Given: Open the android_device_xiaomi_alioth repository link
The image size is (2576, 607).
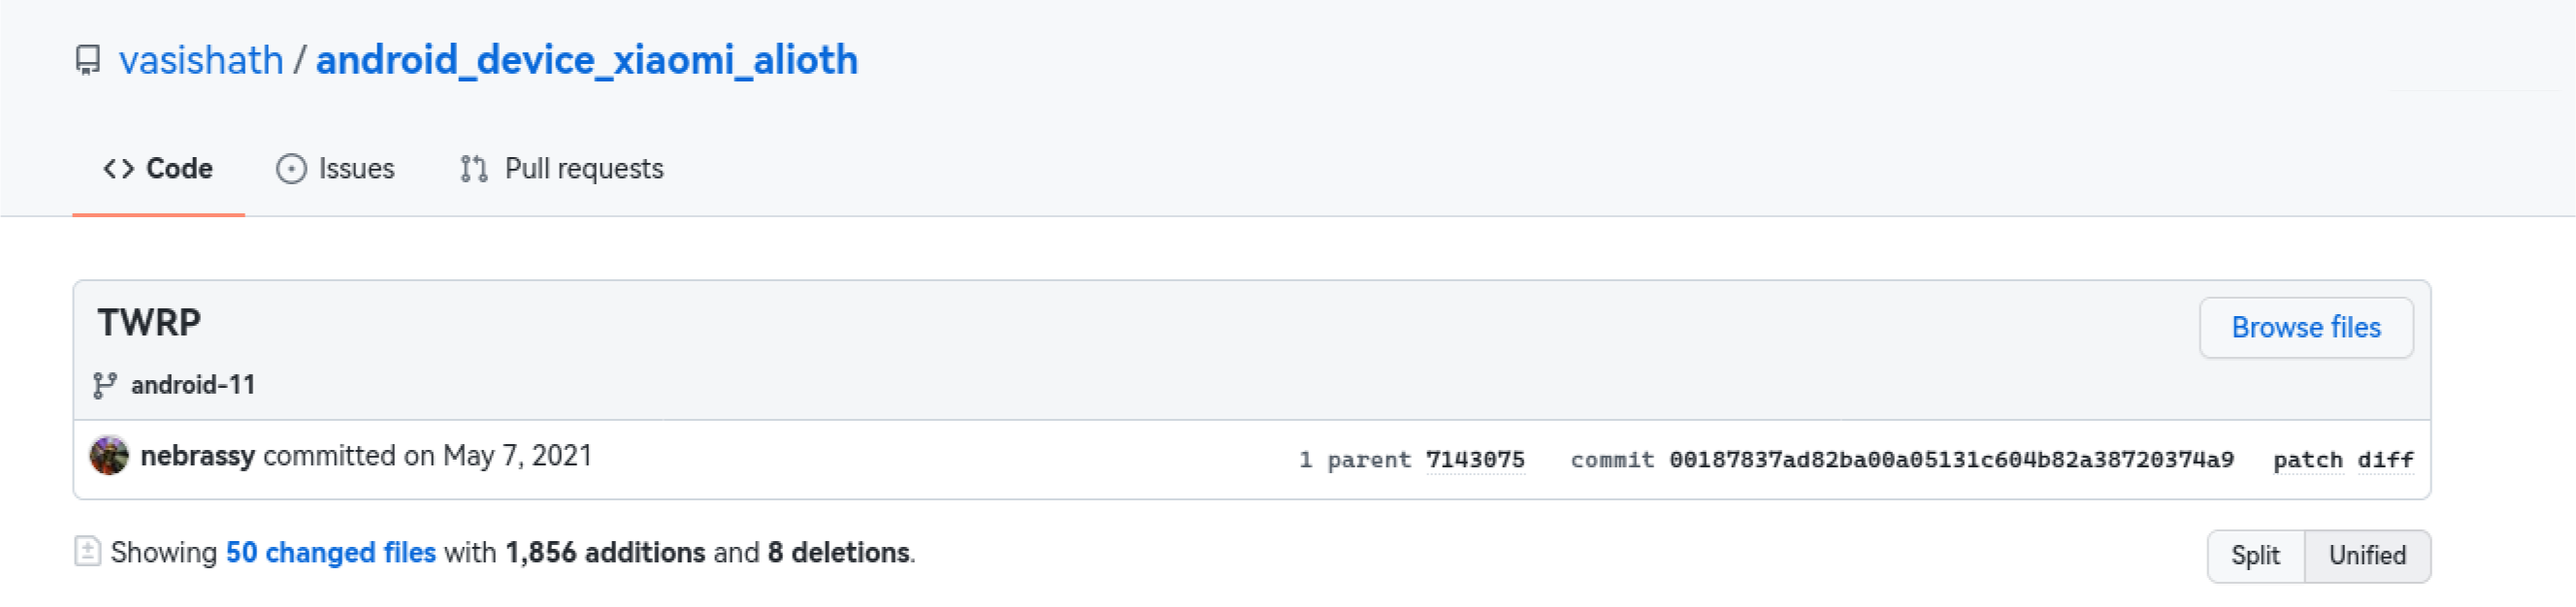Looking at the screenshot, I should [x=587, y=60].
